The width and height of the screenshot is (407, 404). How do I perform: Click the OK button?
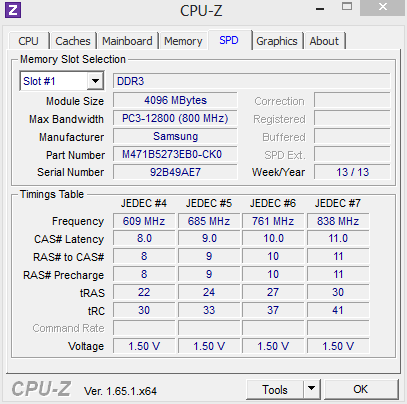(361, 389)
